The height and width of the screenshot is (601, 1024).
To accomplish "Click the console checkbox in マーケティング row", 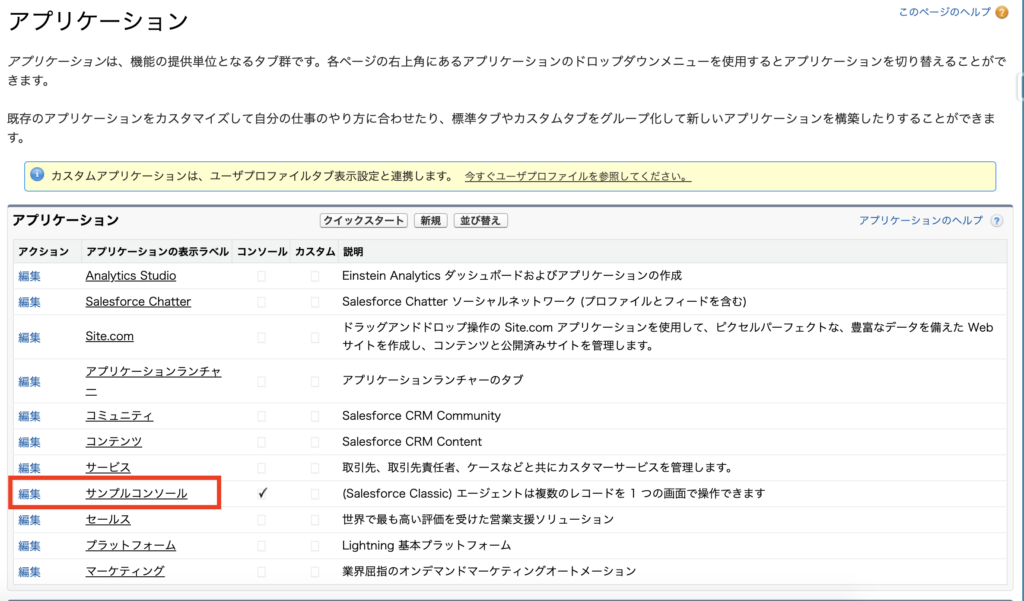I will point(261,572).
